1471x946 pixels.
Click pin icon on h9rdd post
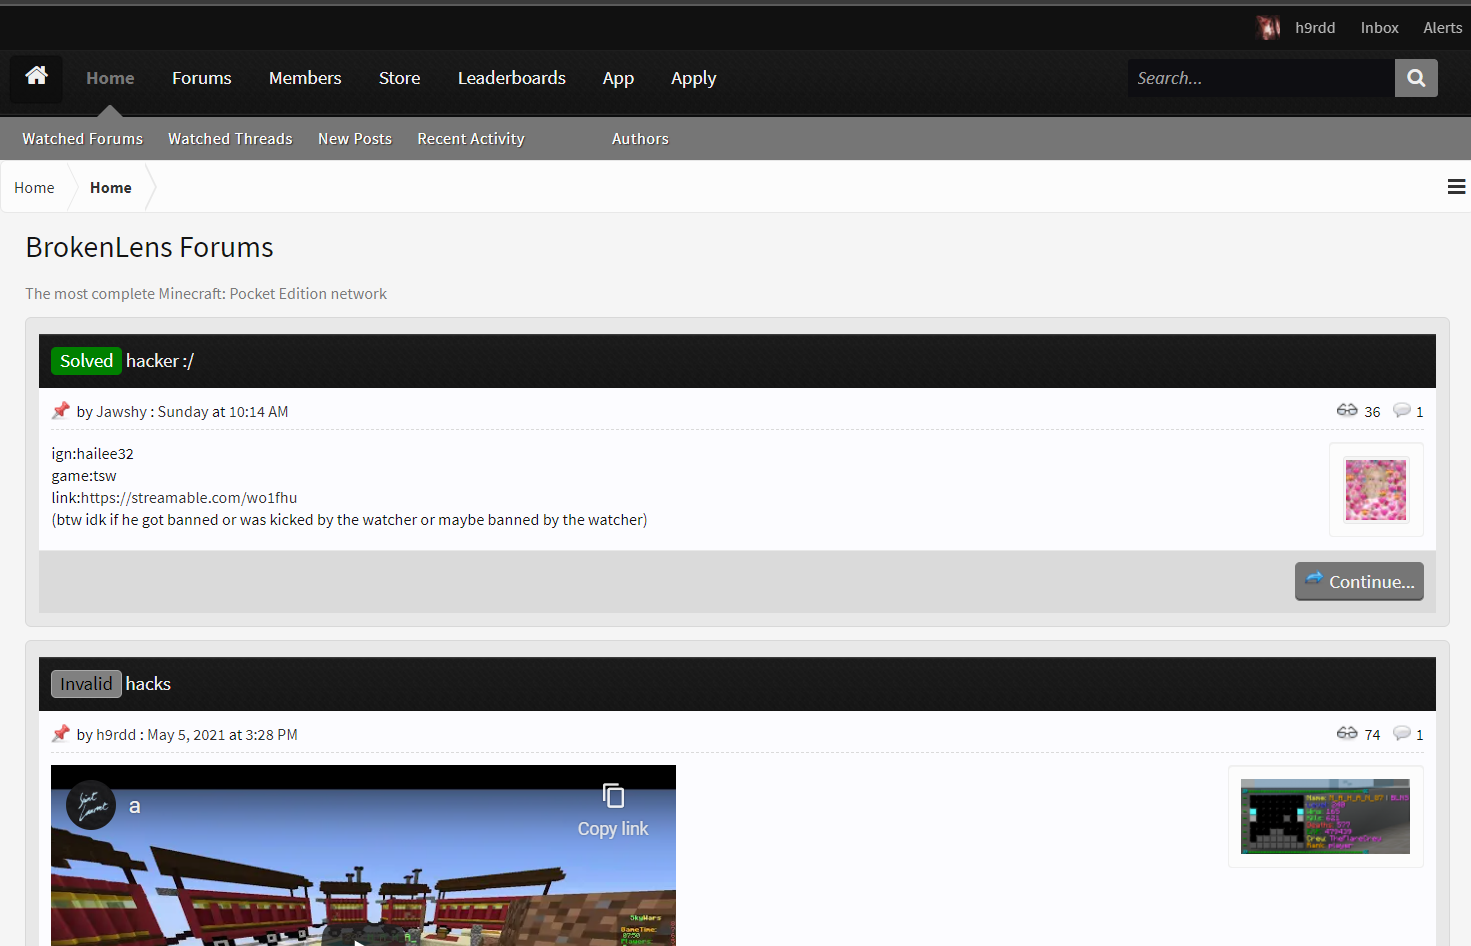click(x=61, y=734)
